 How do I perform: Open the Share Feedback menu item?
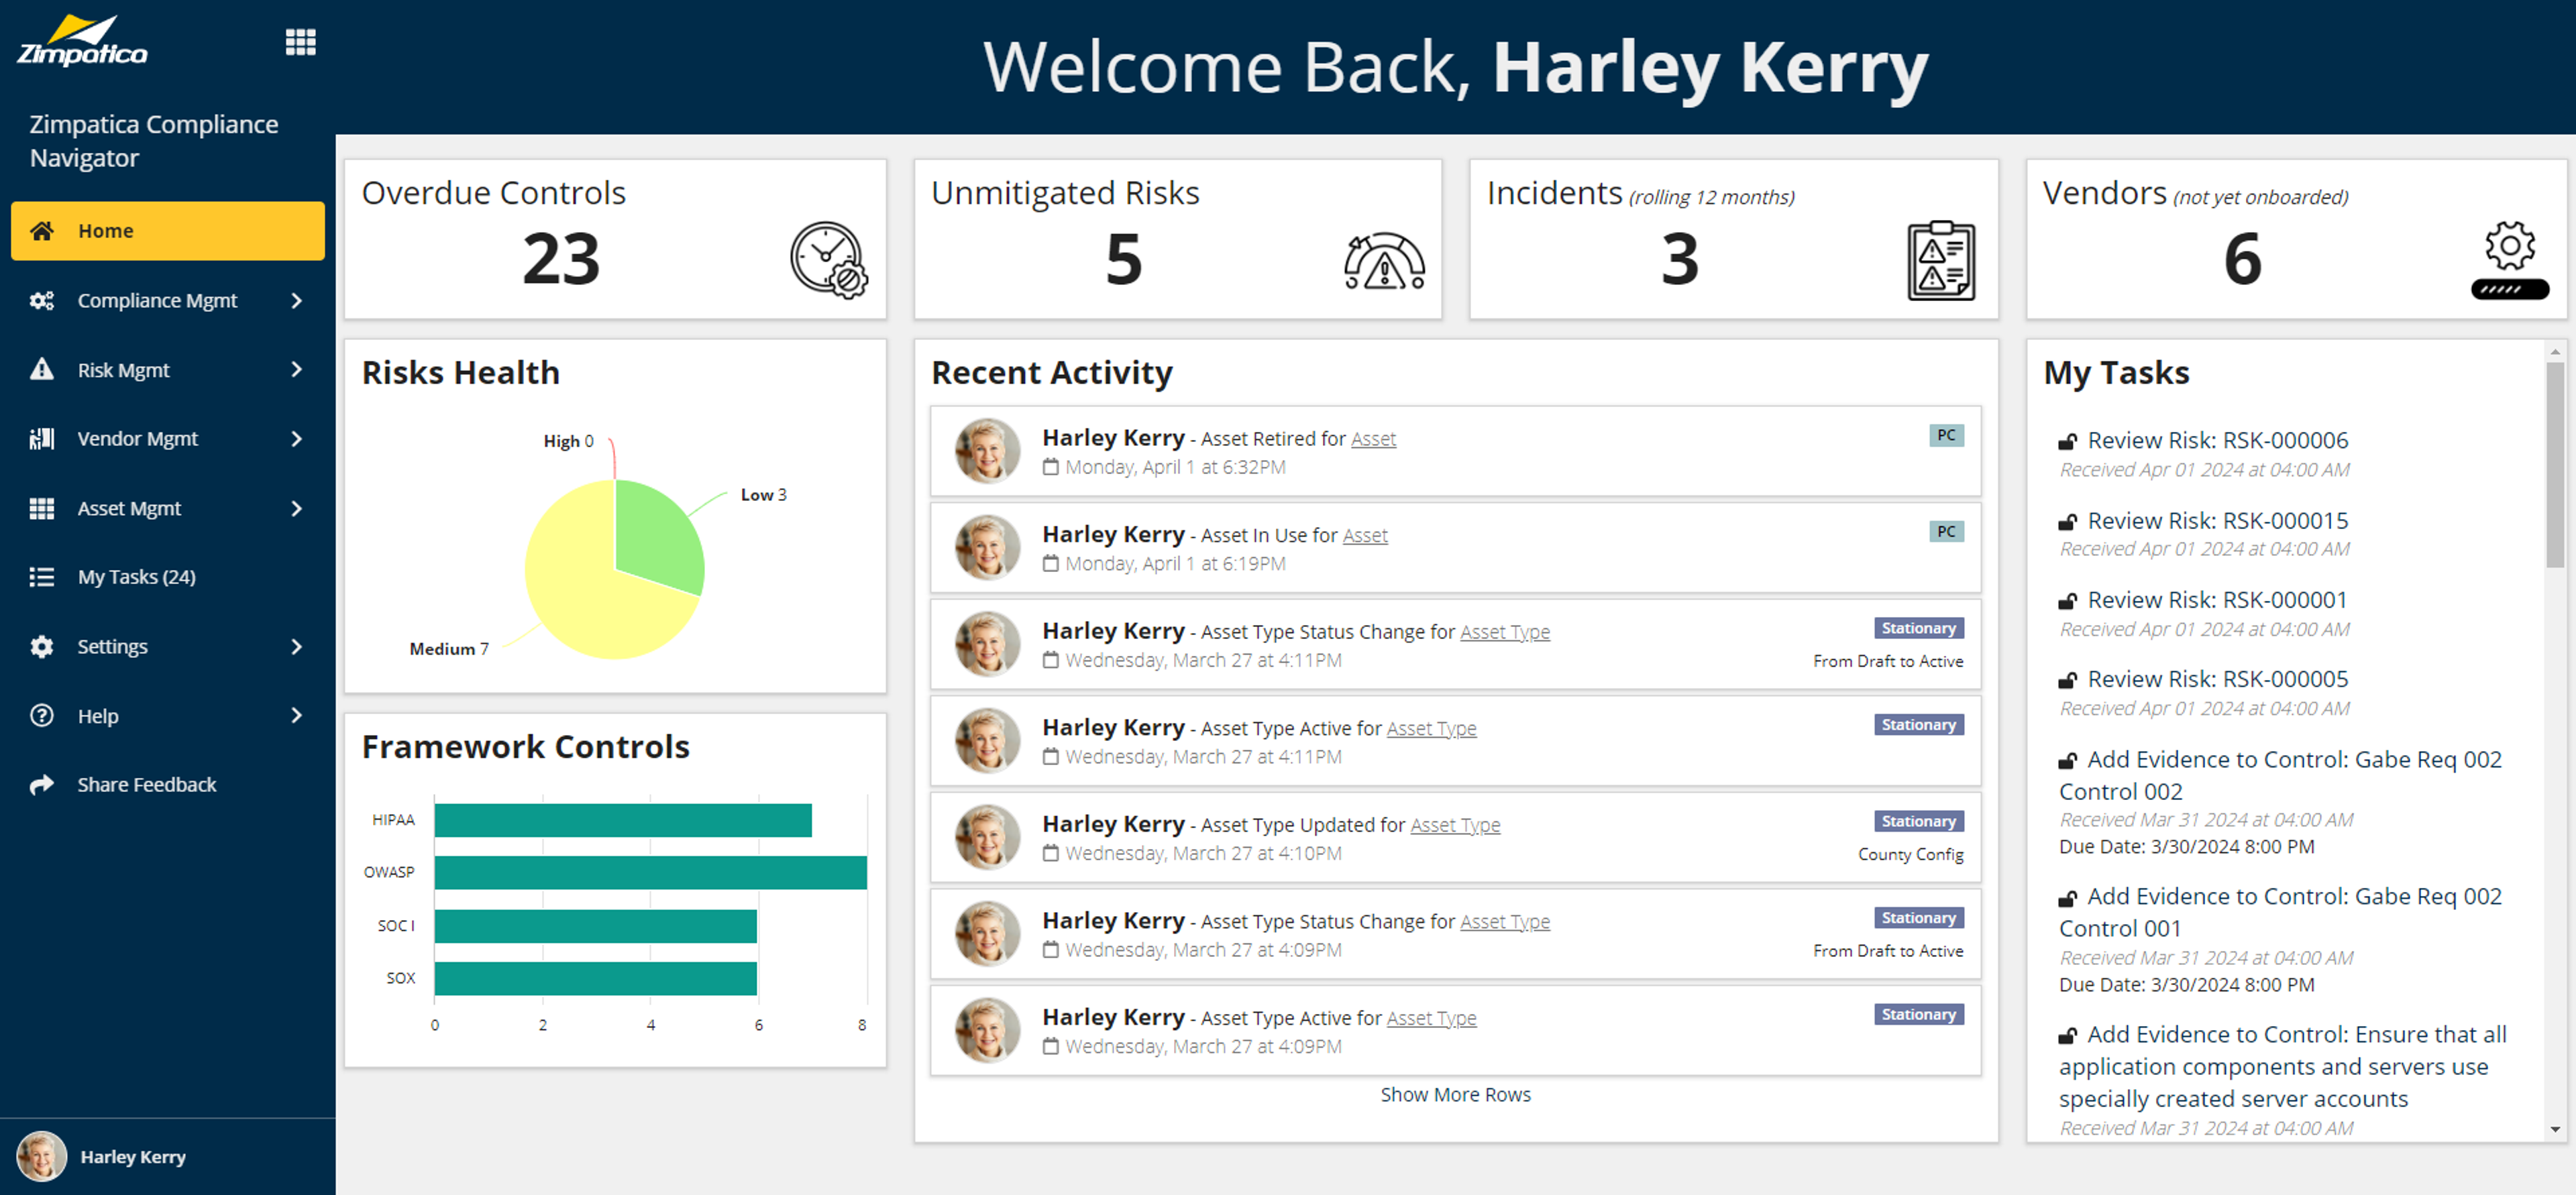(x=168, y=785)
